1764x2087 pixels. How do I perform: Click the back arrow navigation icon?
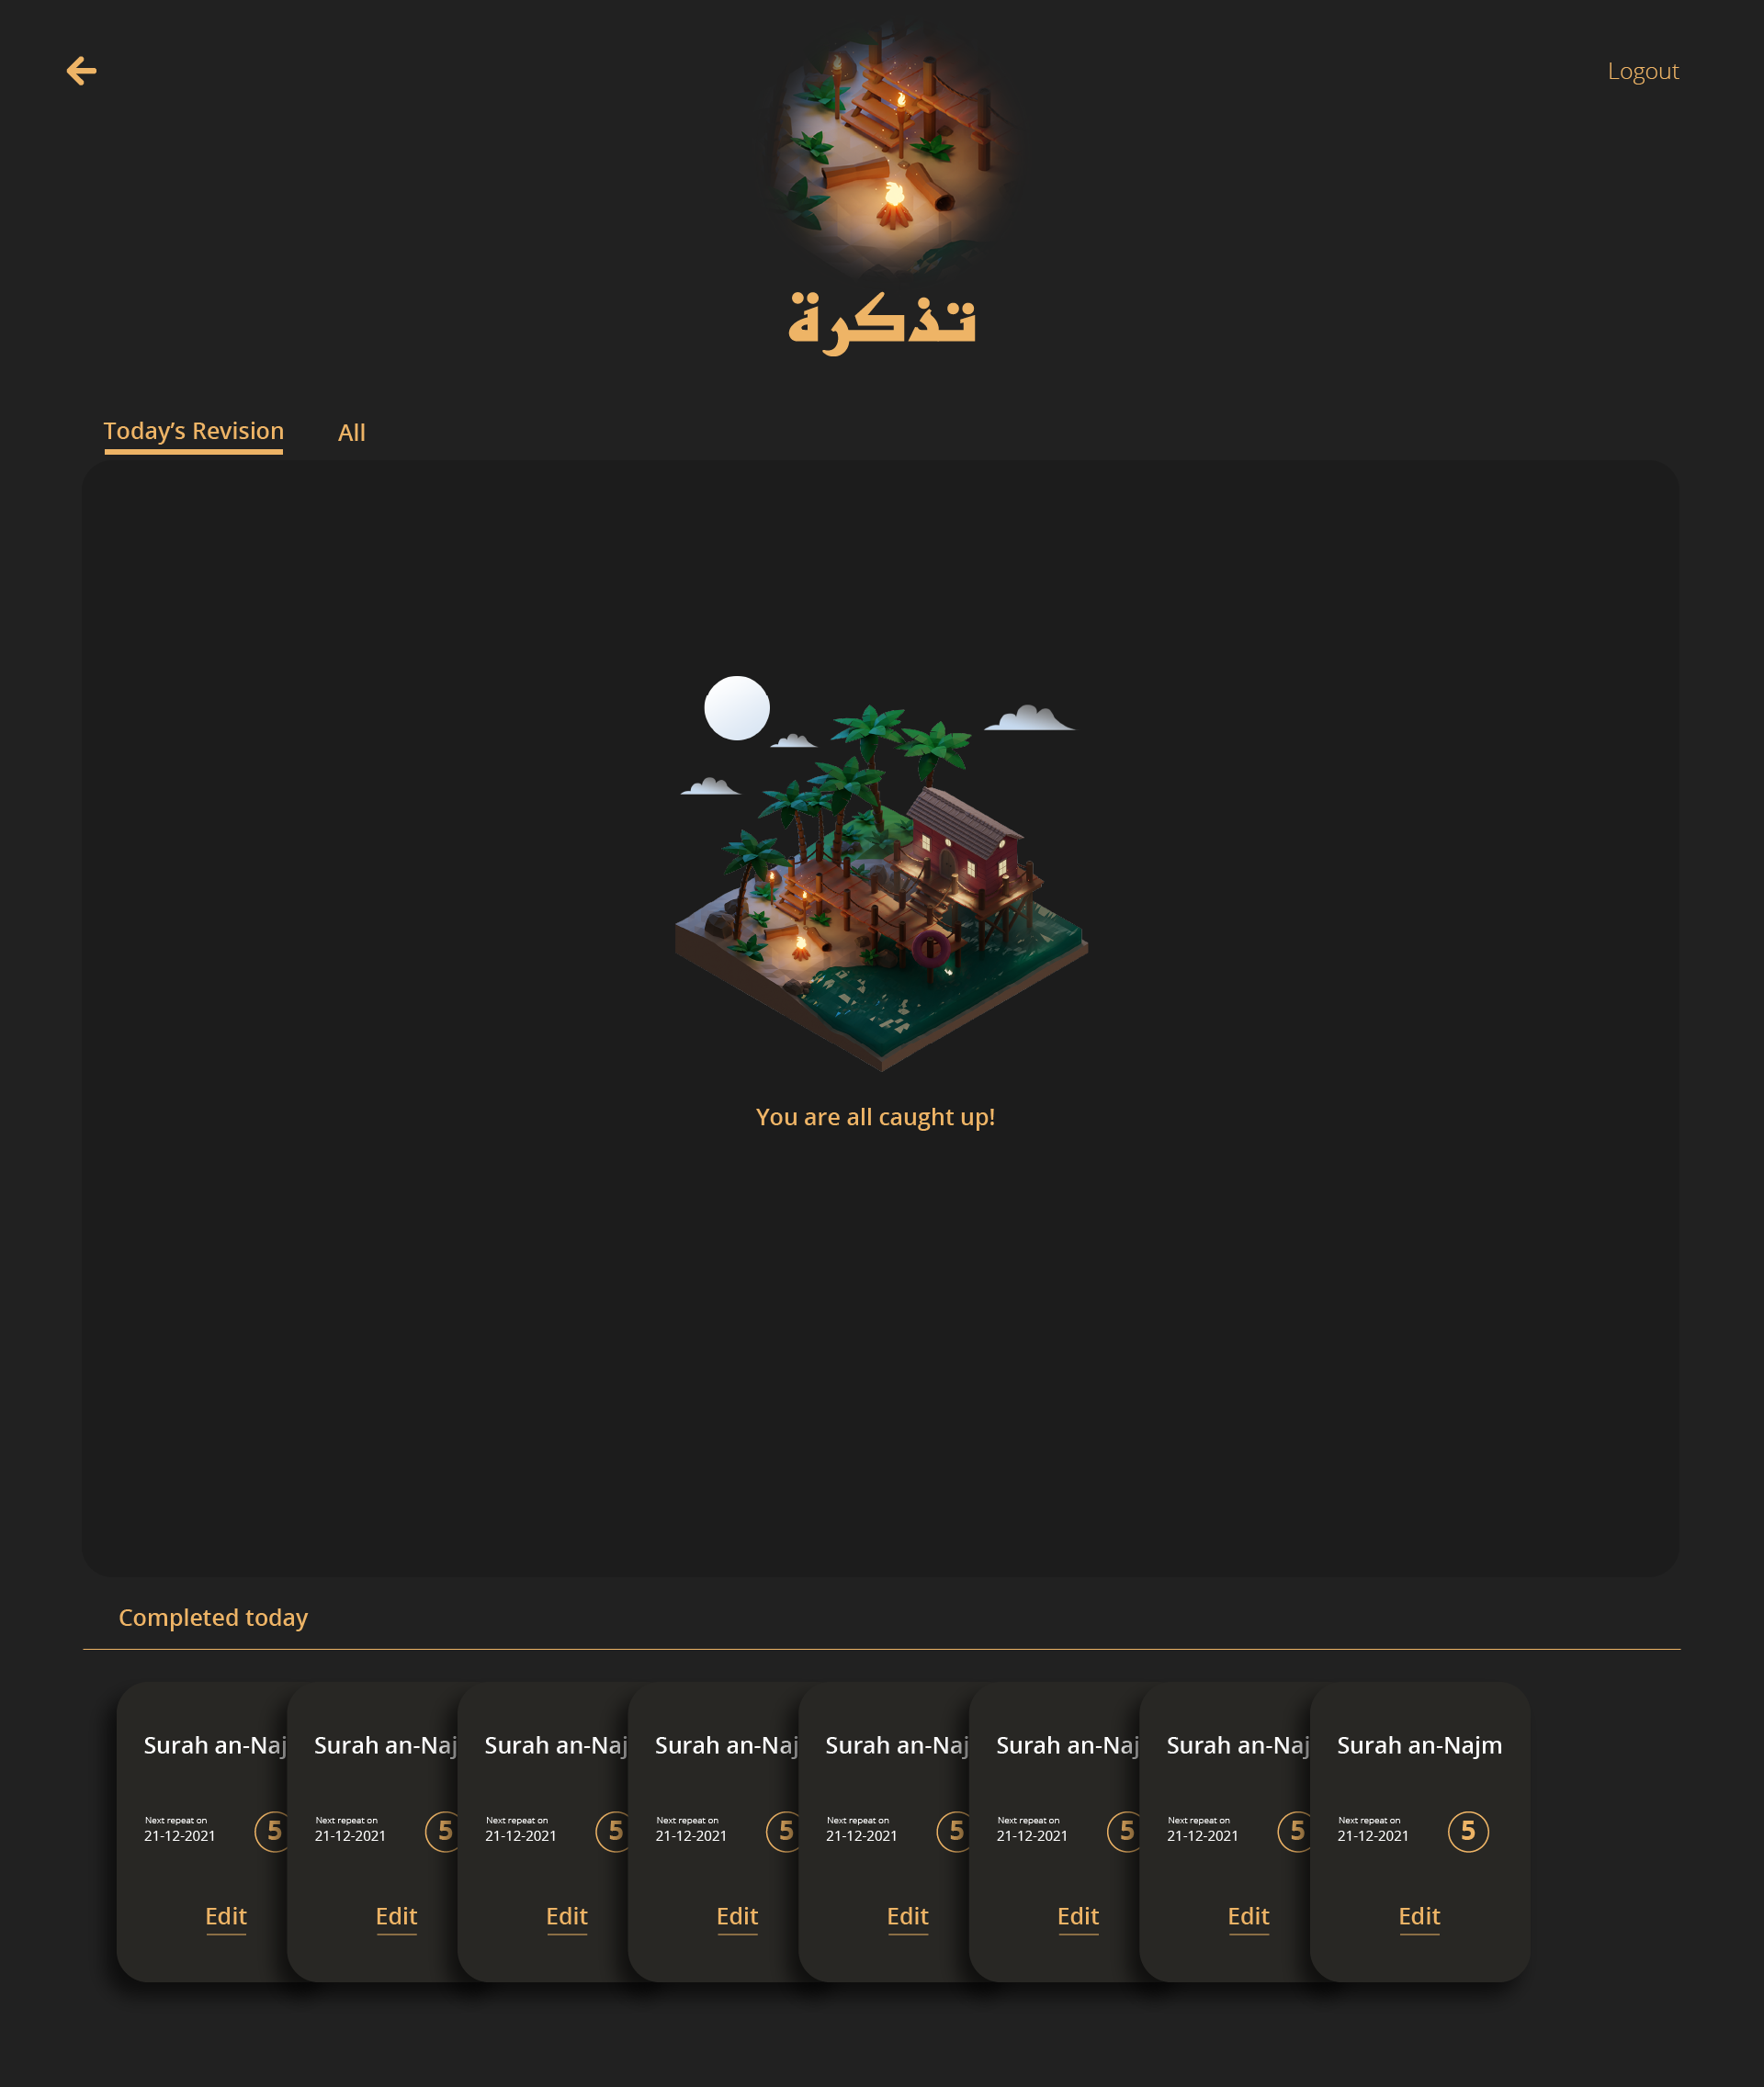(83, 70)
